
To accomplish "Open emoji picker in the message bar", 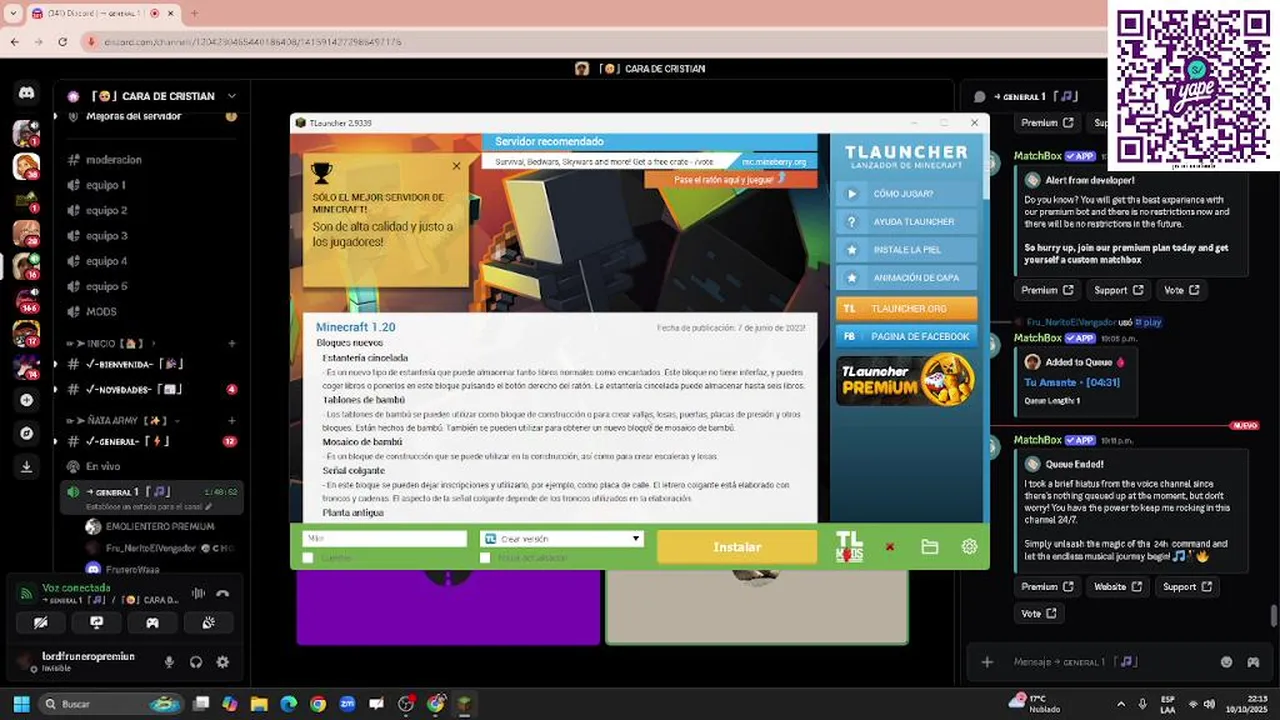I will (x=1227, y=662).
